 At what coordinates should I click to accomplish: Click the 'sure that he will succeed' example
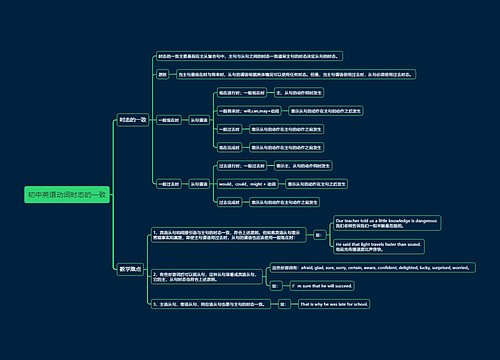(x=322, y=286)
